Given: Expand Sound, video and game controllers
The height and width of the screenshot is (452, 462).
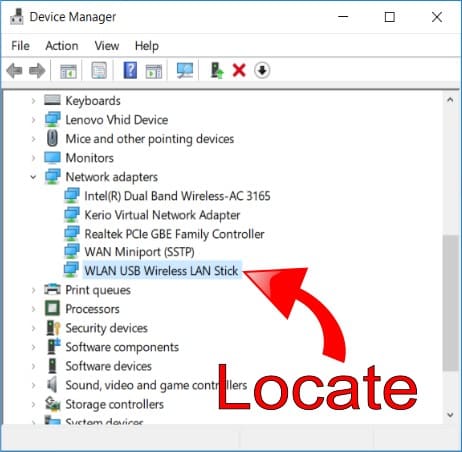Looking at the screenshot, I should (x=33, y=385).
